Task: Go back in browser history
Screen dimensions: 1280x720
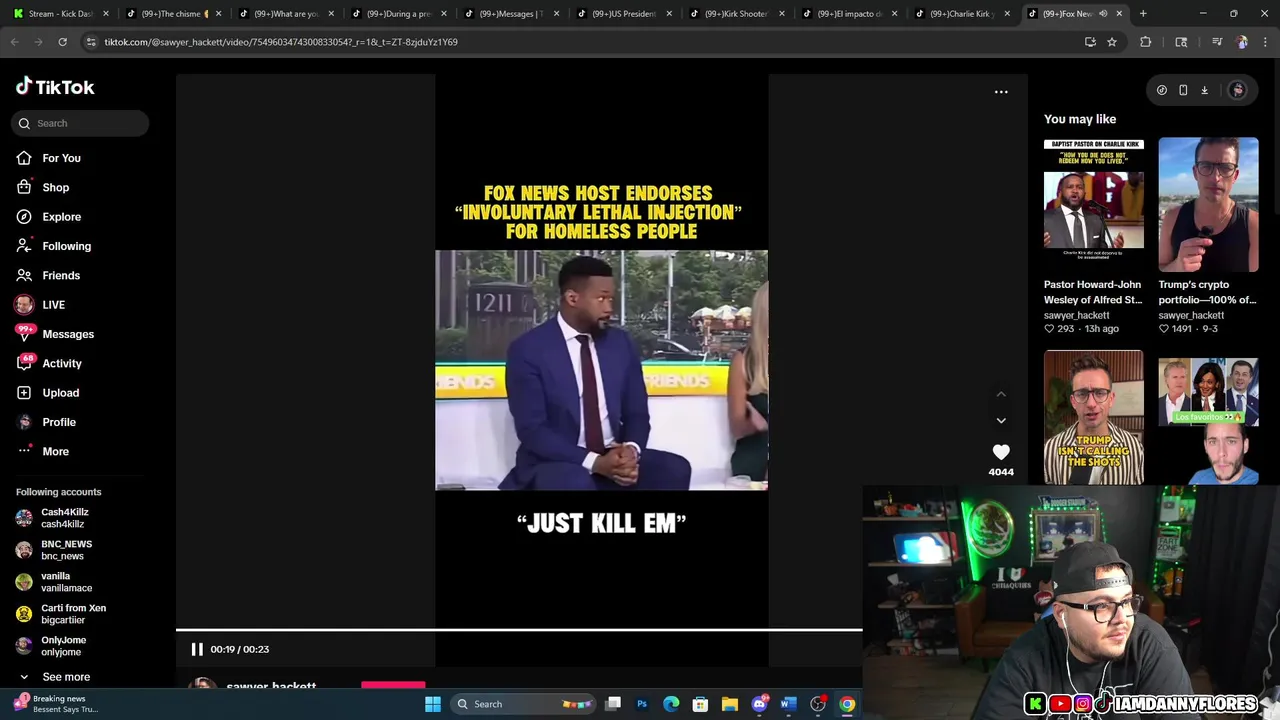Action: point(14,42)
